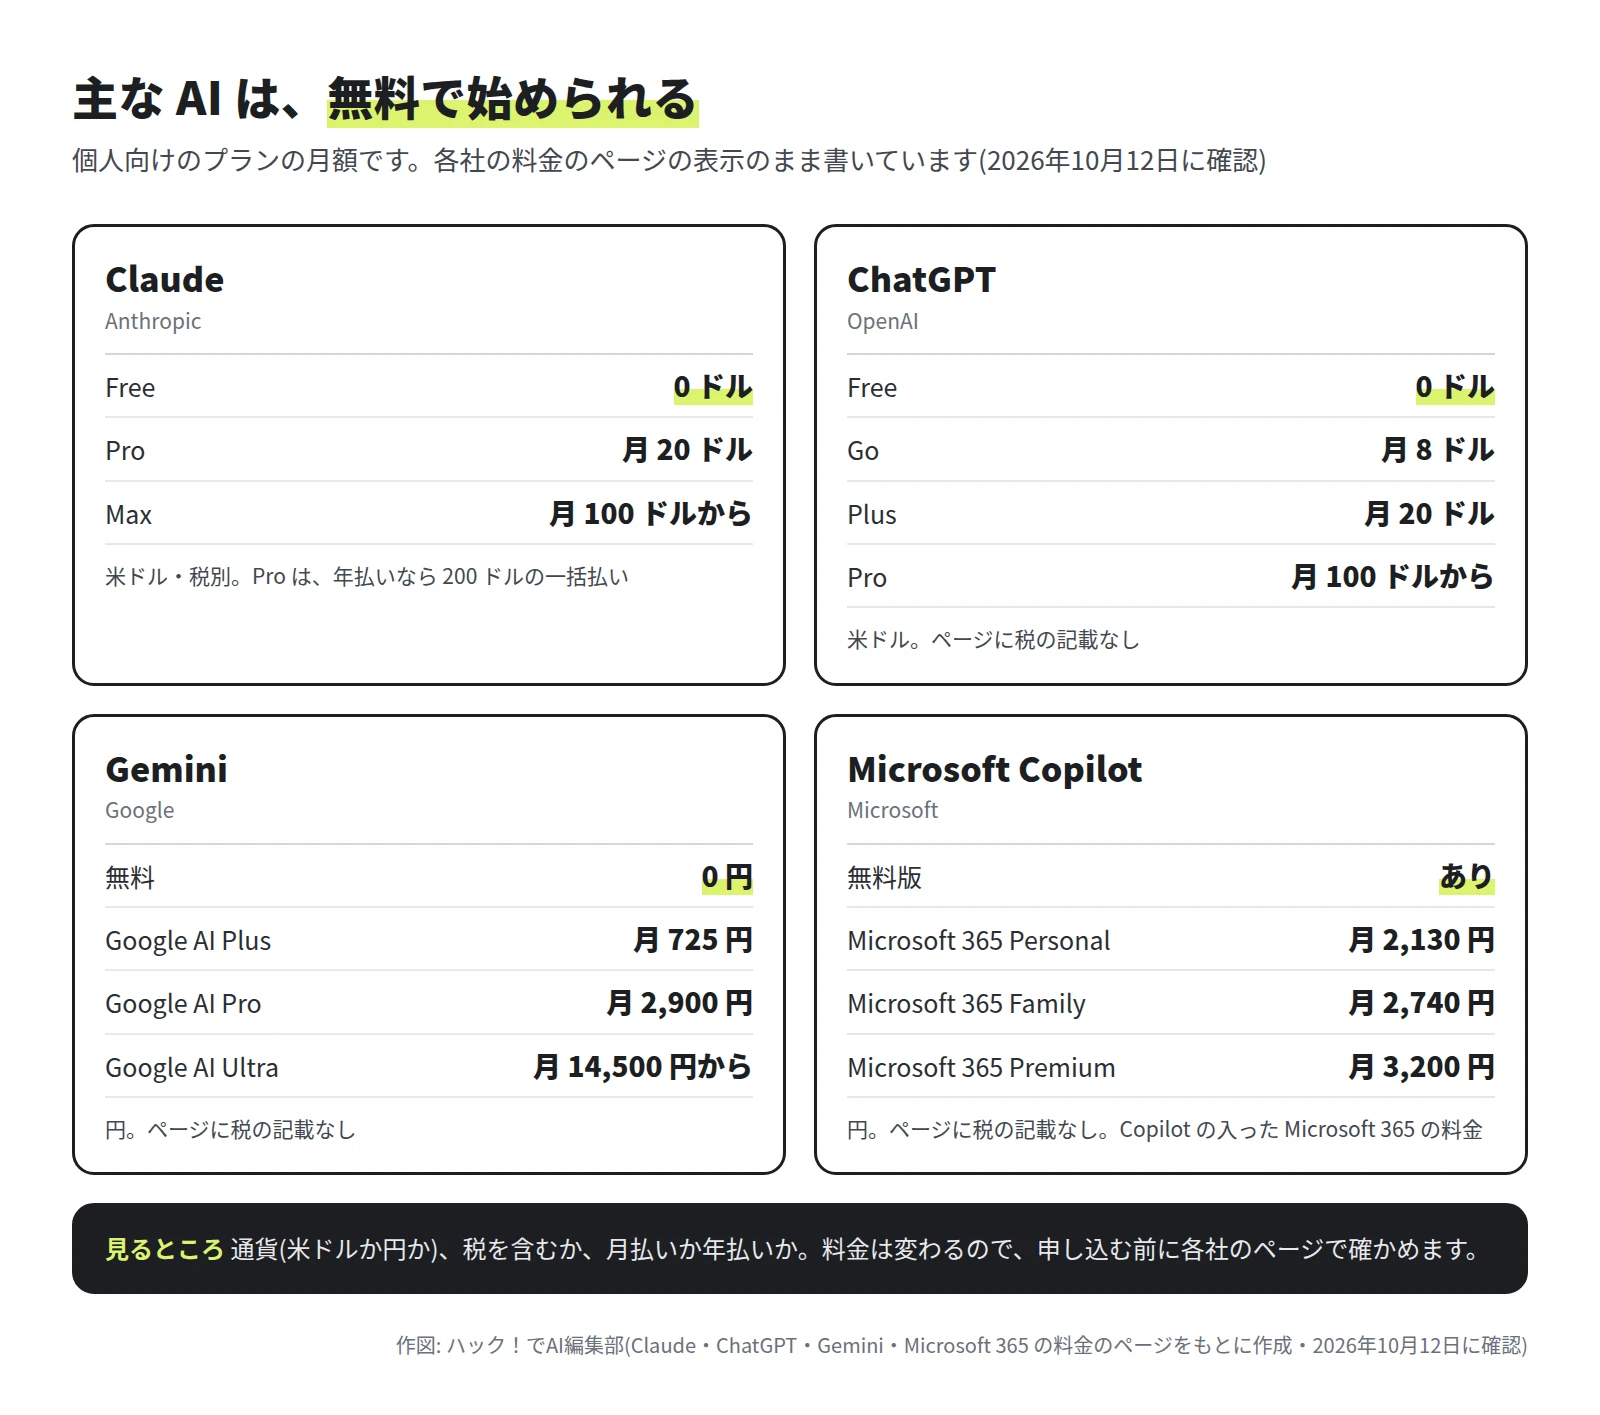
Task: Click the Copilot footnote about Microsoft 365 の料金
Action: click(1165, 1130)
